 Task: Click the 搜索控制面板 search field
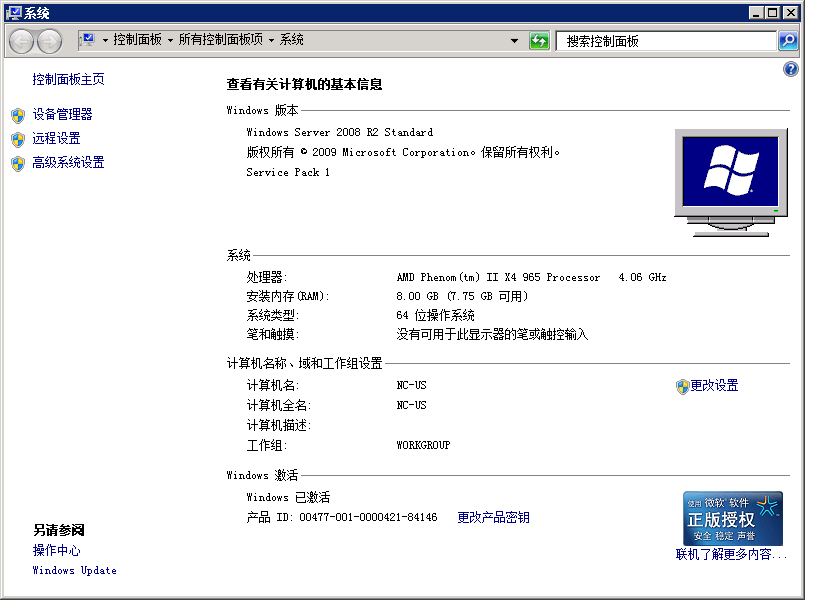click(x=666, y=41)
